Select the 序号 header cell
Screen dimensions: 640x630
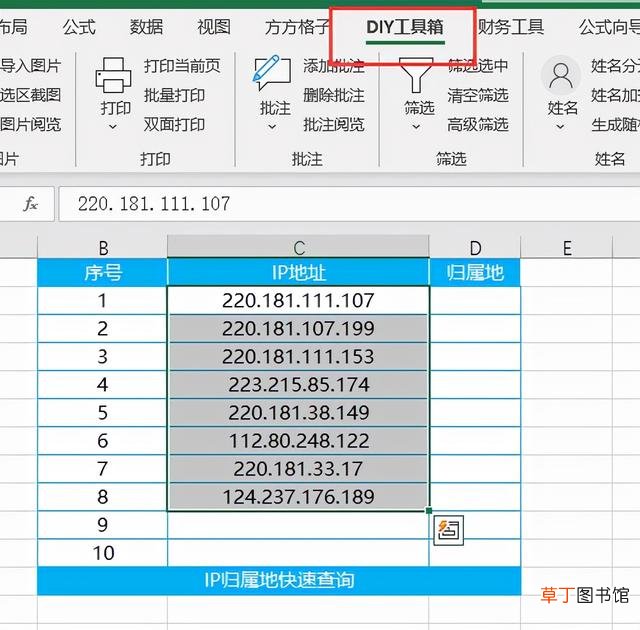[x=102, y=273]
